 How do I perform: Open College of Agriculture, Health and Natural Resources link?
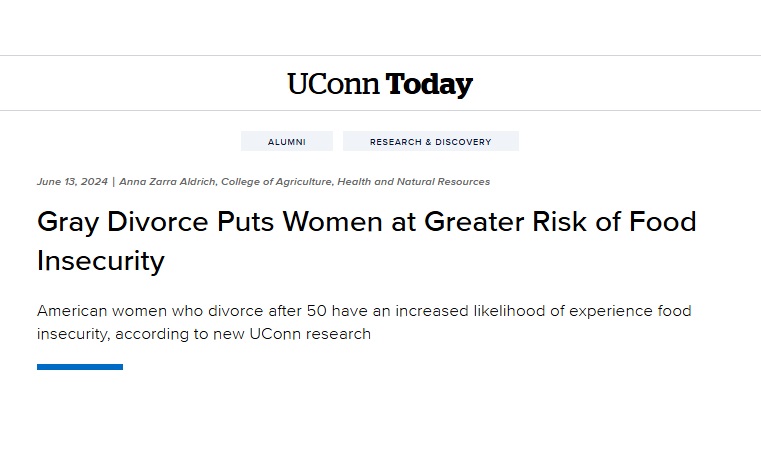tap(355, 182)
